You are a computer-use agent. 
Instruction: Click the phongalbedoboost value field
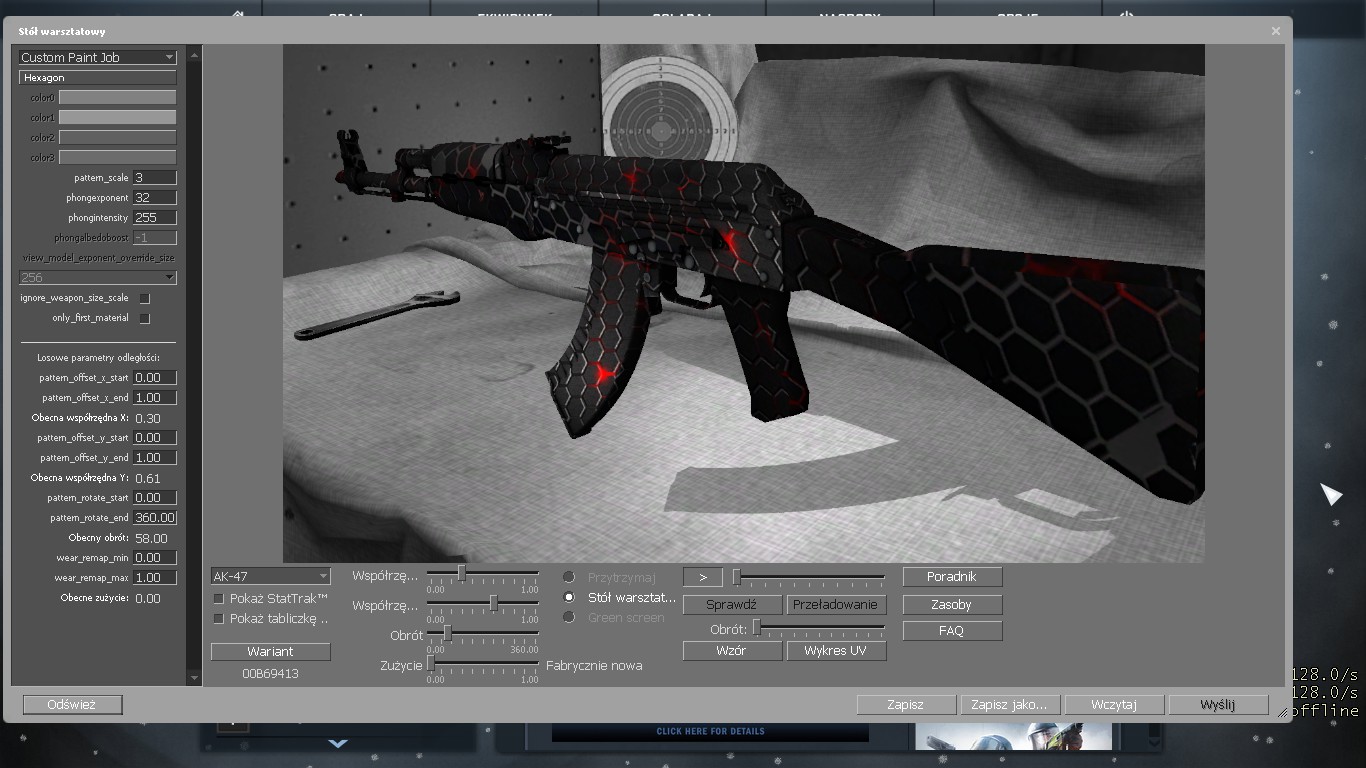pos(155,237)
